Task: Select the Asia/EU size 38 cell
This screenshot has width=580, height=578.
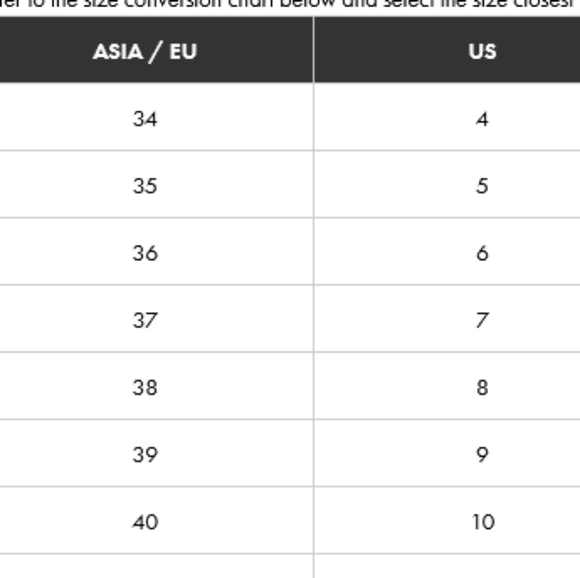Action: point(156,386)
